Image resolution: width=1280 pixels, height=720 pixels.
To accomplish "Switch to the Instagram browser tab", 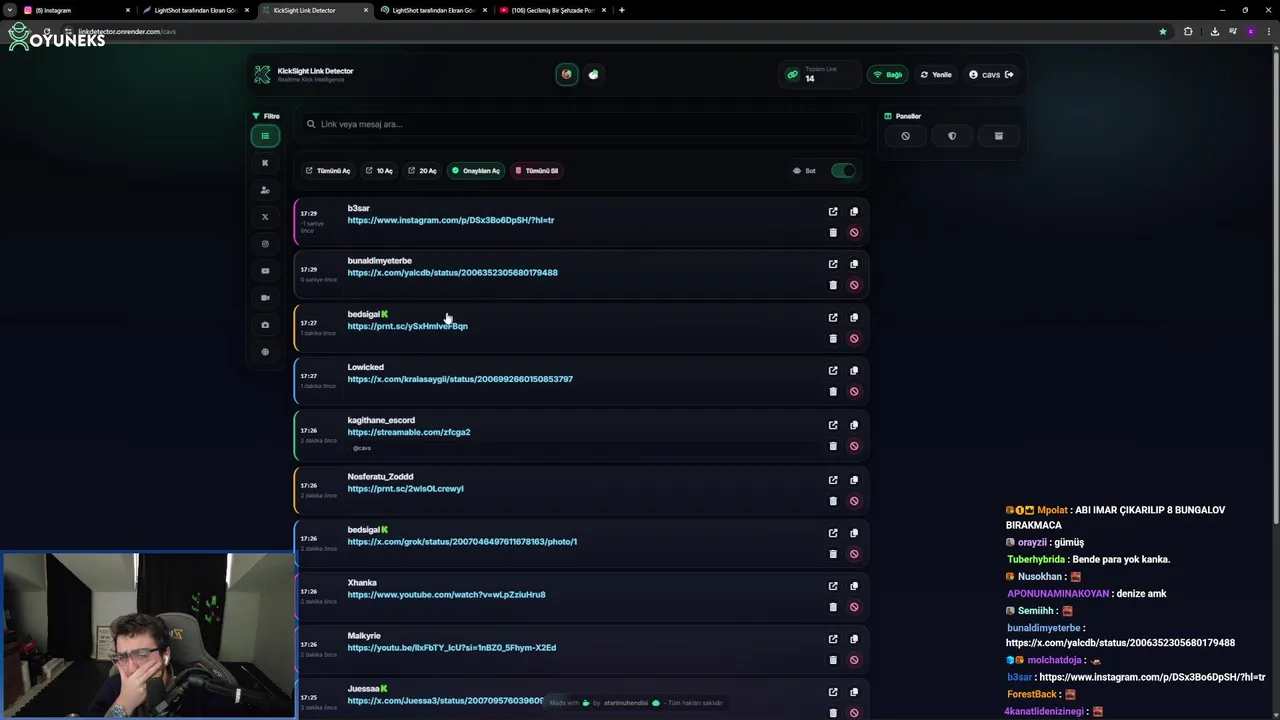I will pos(75,10).
